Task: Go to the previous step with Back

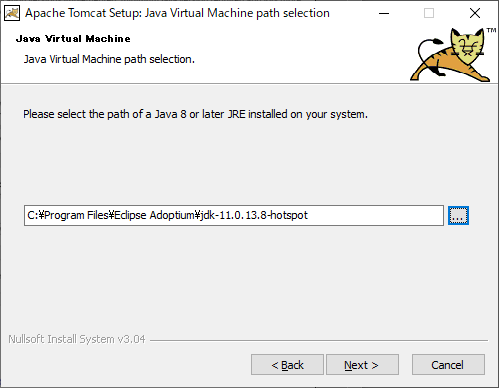Action: point(287,365)
